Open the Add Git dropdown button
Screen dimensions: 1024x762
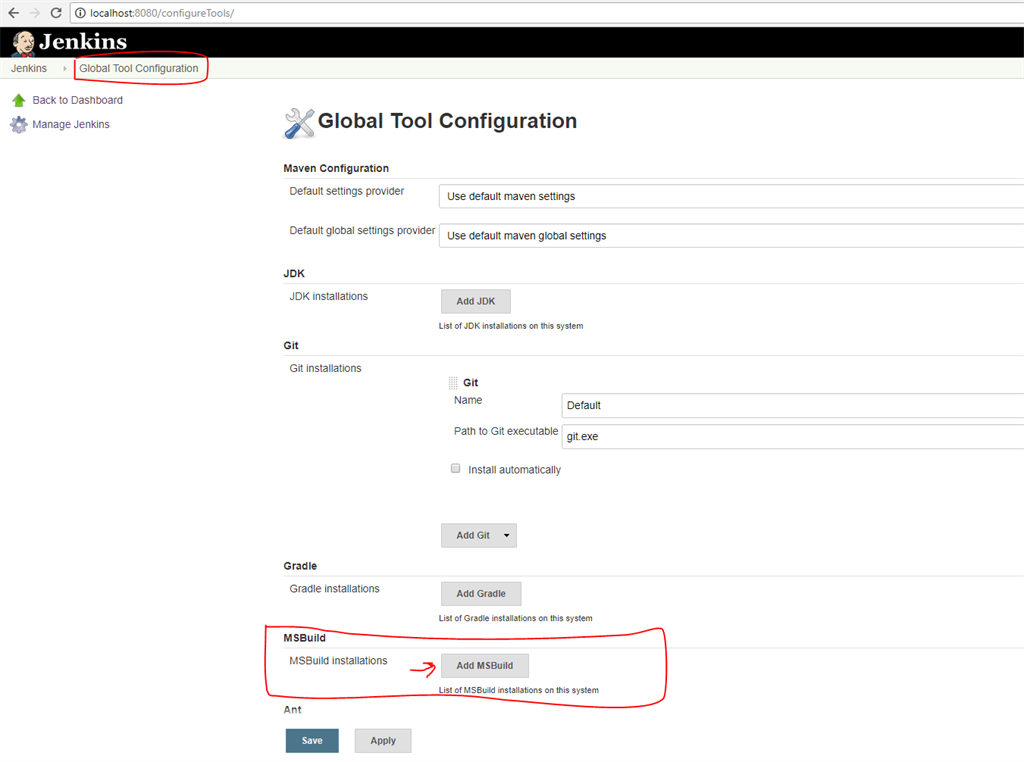(479, 535)
